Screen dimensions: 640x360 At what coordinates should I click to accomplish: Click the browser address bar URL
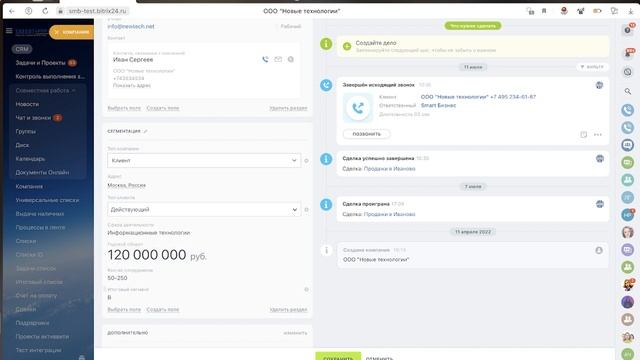coord(97,11)
